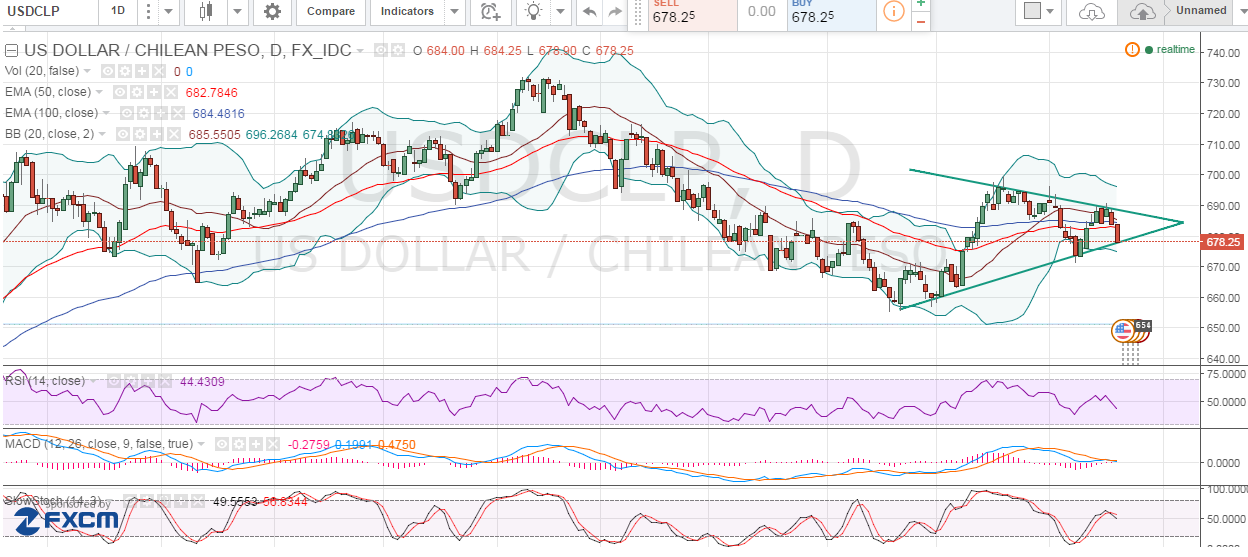Remove the Vol (20, false) indicator
The height and width of the screenshot is (557, 1248).
(158, 71)
